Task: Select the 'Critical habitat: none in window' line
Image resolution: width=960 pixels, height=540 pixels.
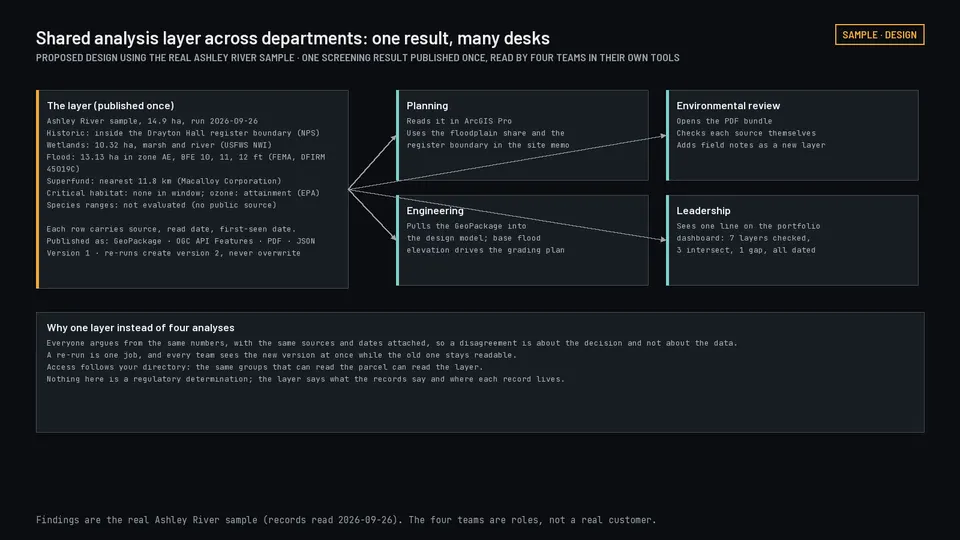Action: [183, 193]
